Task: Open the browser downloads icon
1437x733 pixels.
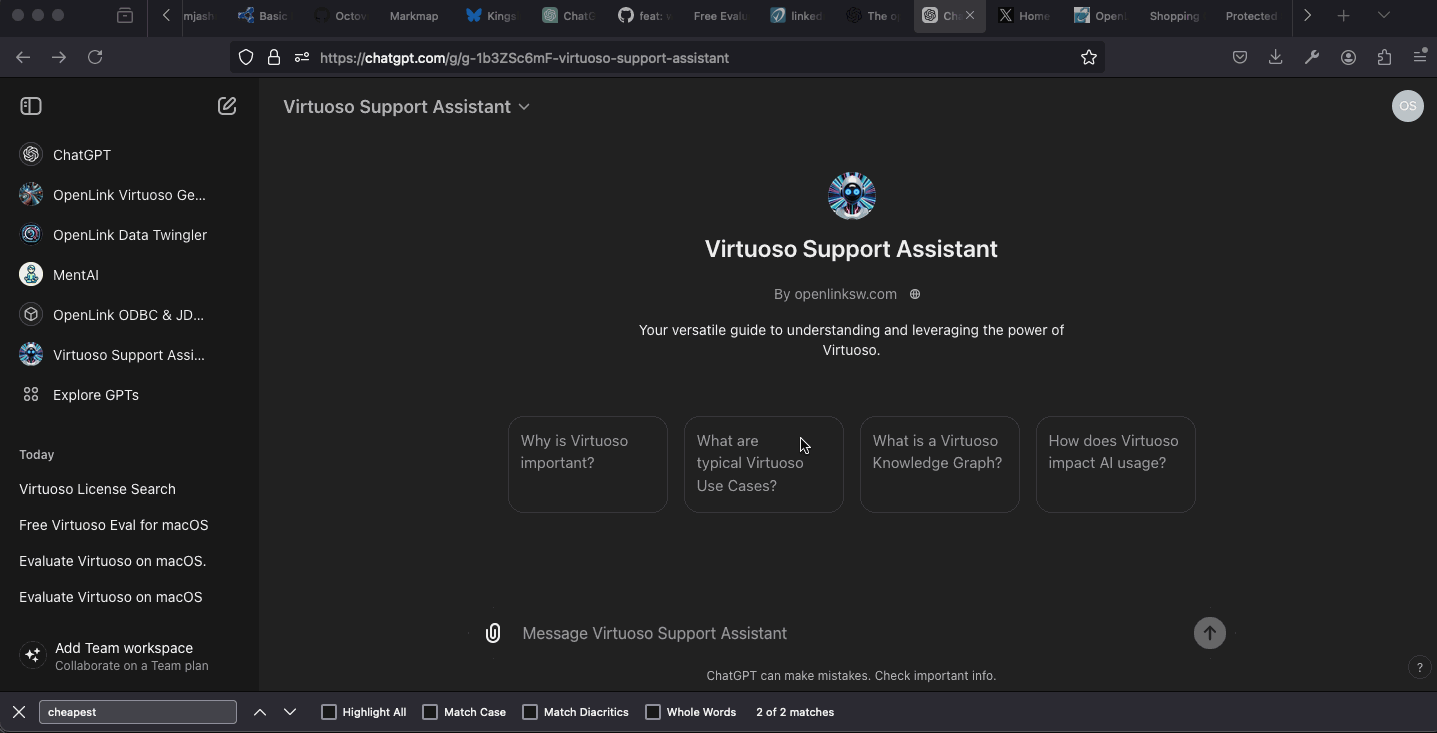Action: coord(1275,58)
